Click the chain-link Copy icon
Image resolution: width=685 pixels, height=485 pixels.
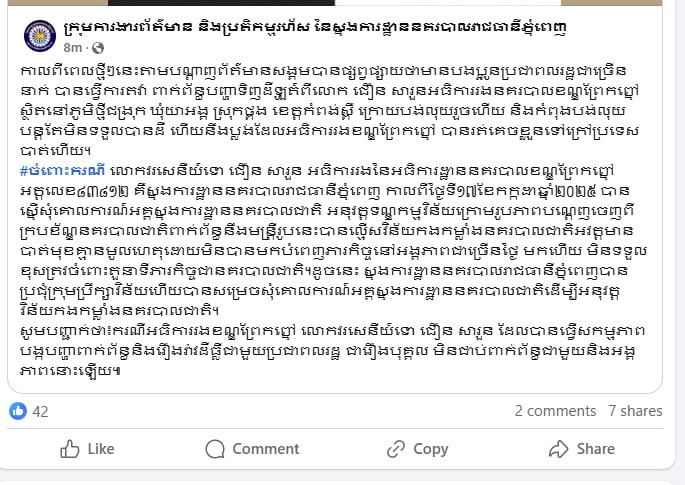[396, 449]
